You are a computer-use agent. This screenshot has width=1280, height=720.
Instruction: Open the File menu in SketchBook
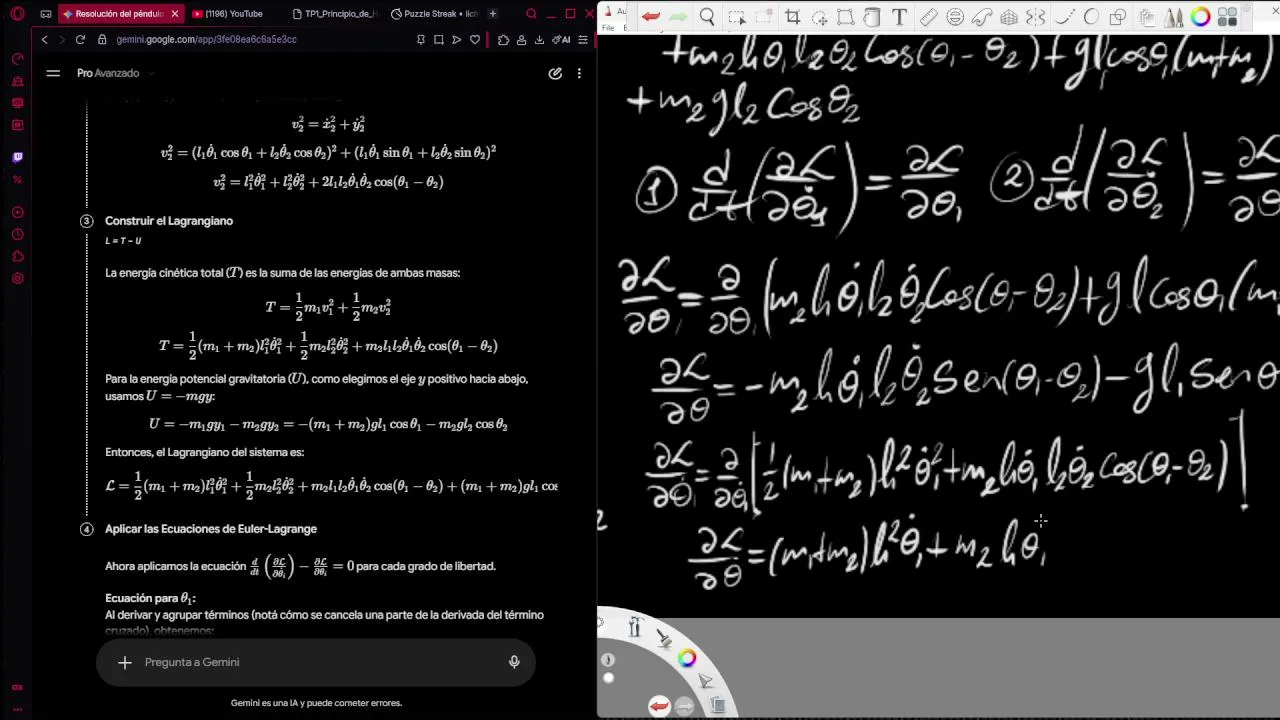click(608, 27)
